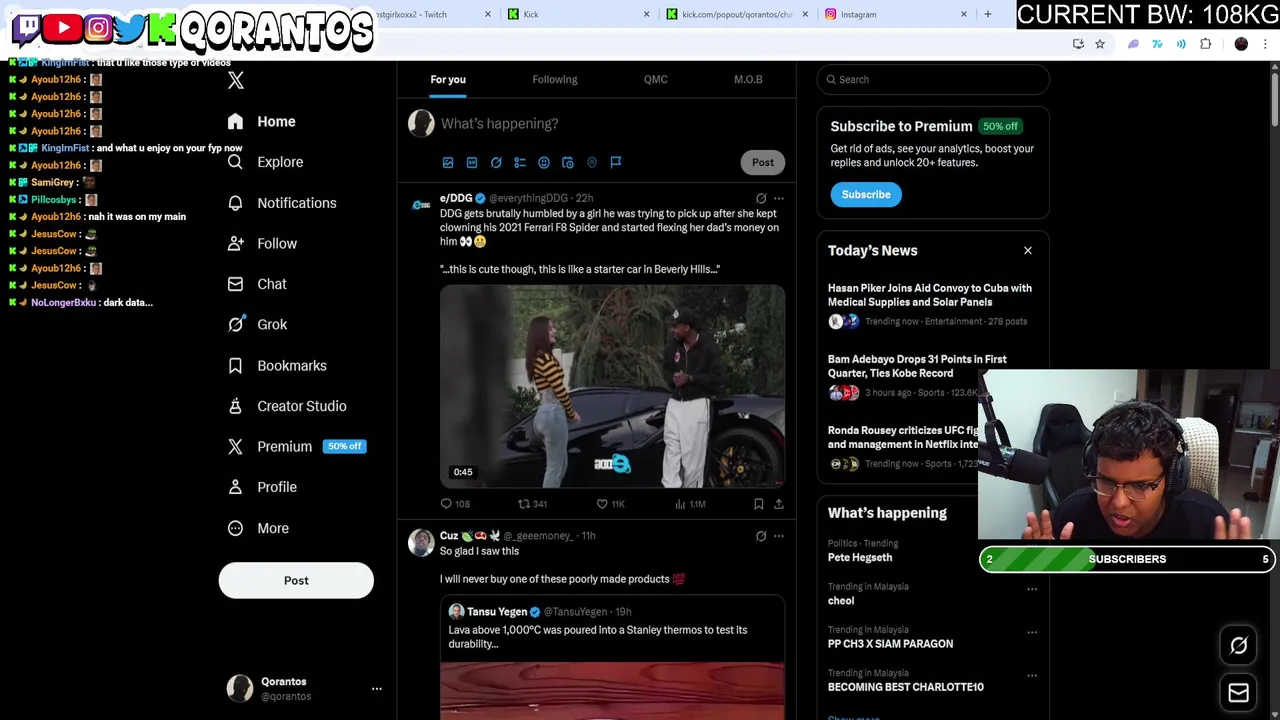Click Grok icon on Cuz post
Screen dimensions: 1280x720
tap(761, 536)
